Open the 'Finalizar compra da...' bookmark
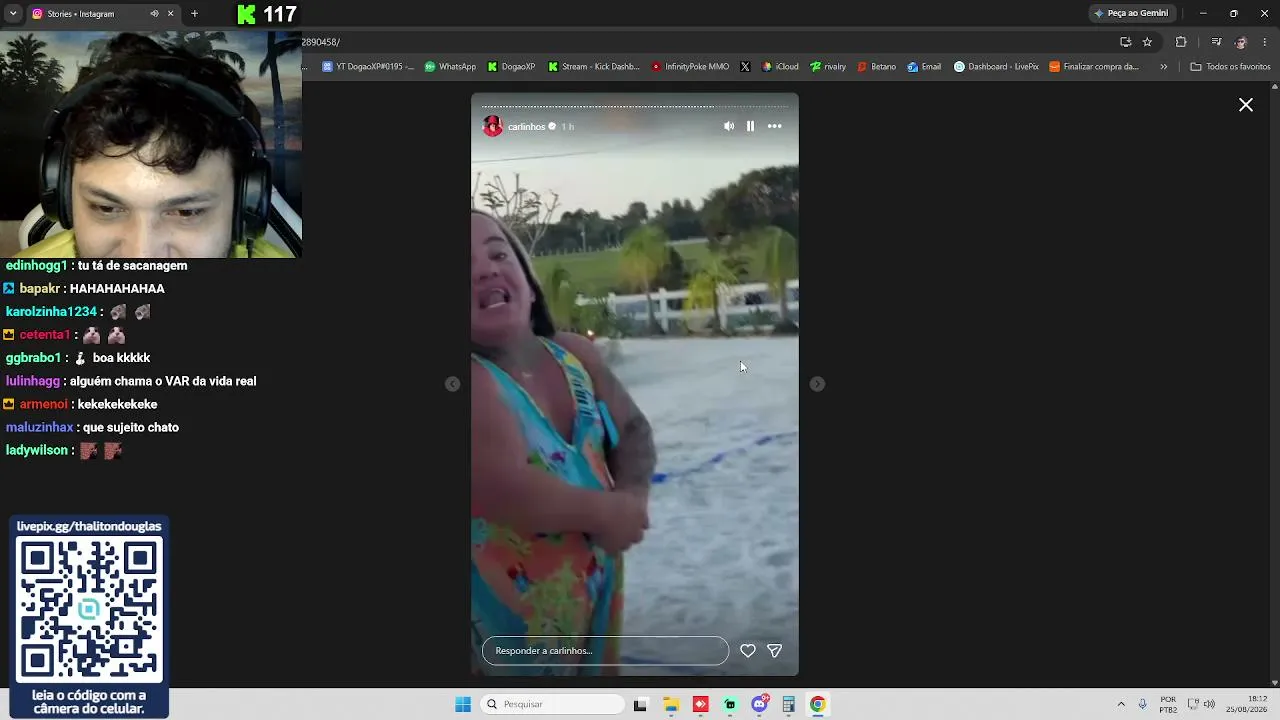The image size is (1280, 720). click(x=1094, y=67)
